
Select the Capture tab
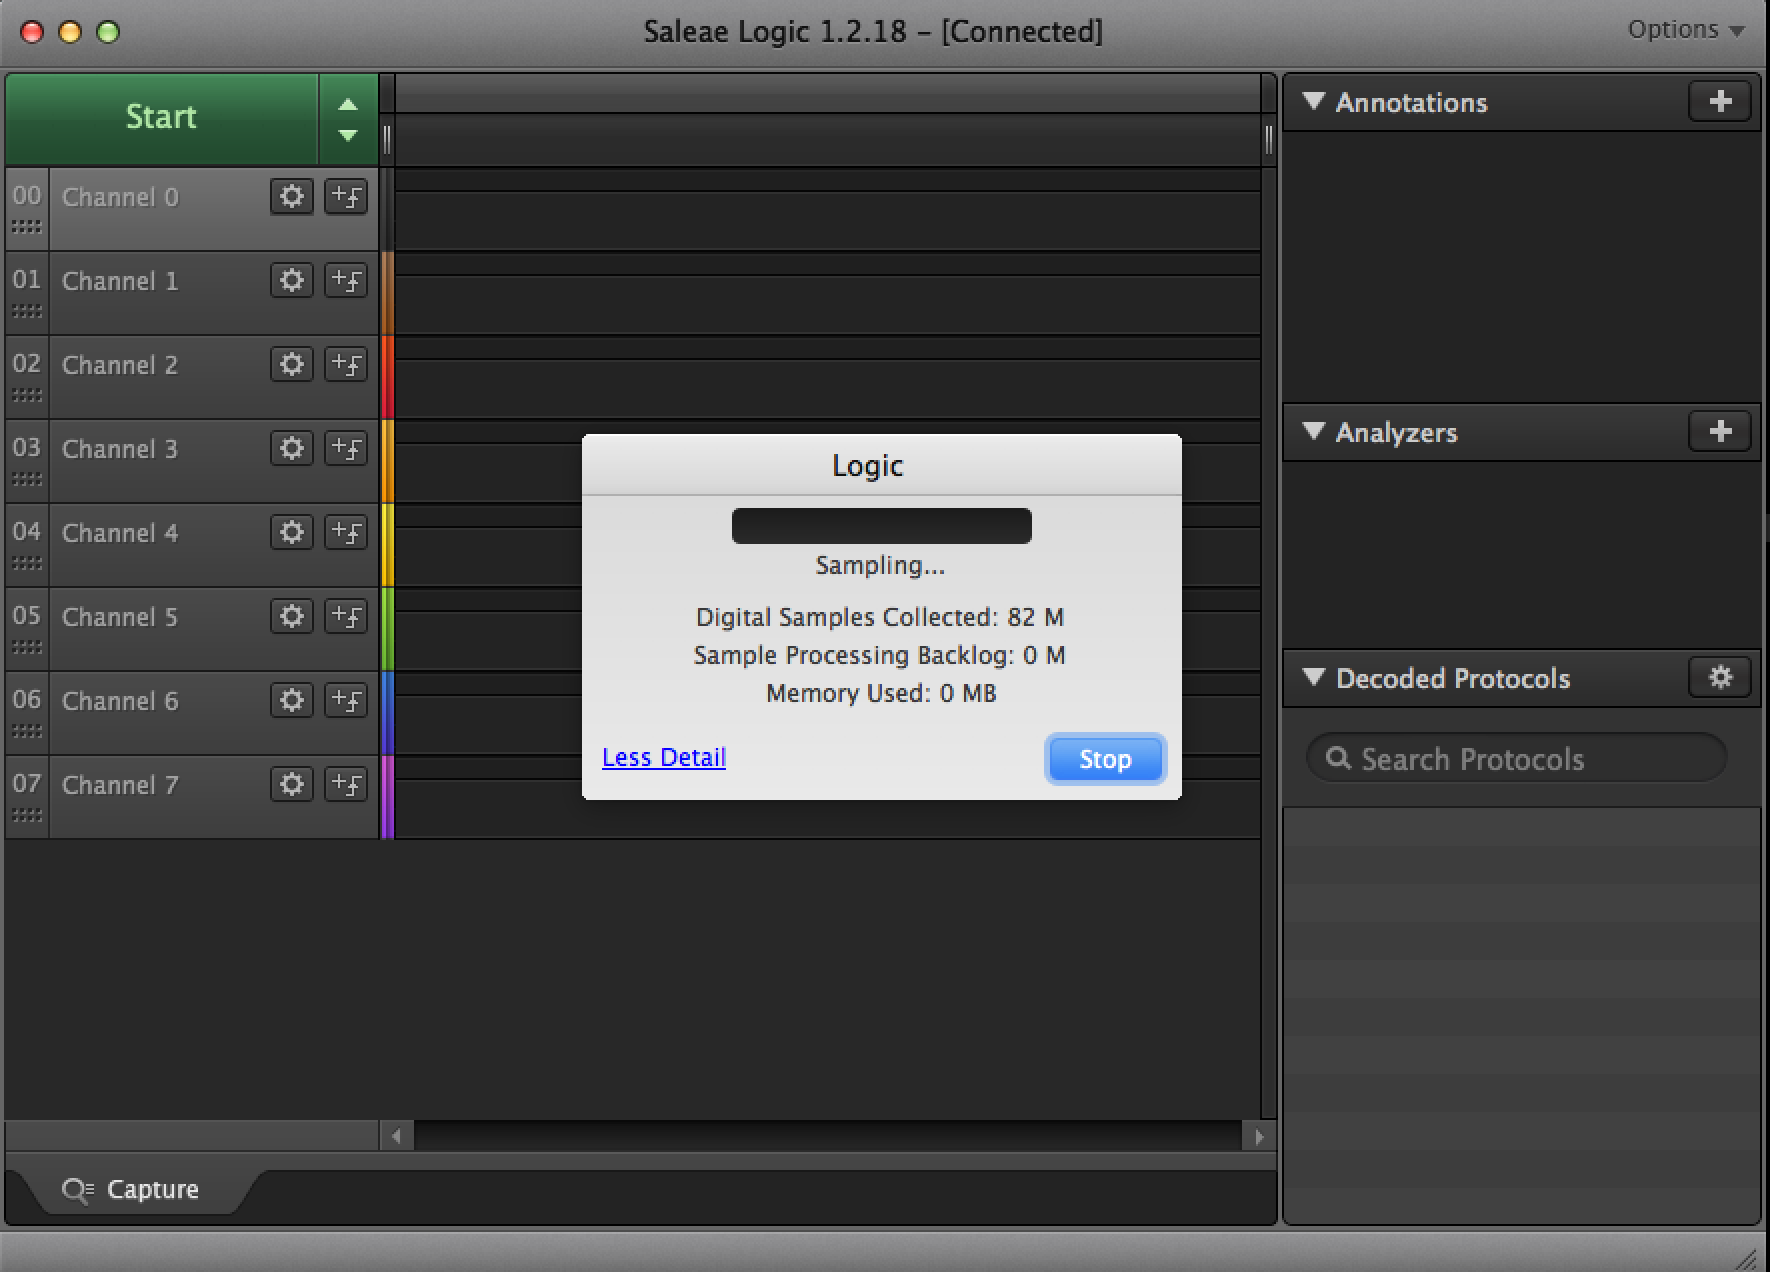coord(132,1189)
